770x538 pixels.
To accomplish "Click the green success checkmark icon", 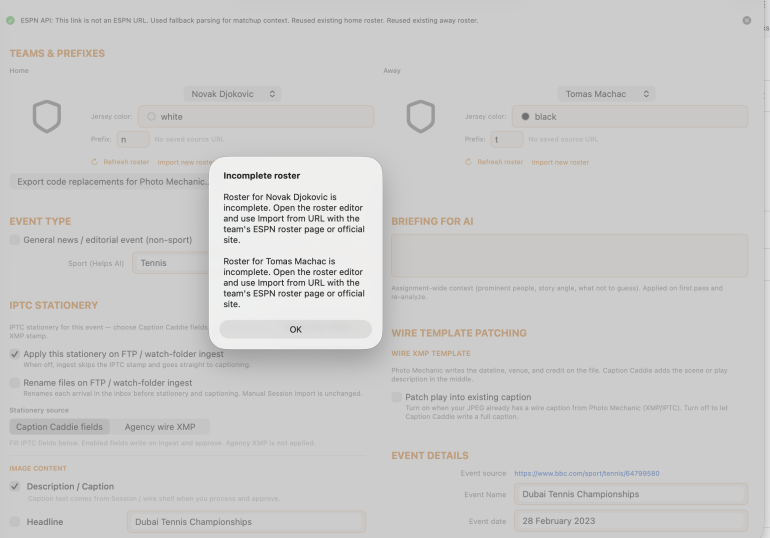I will click(x=10, y=21).
